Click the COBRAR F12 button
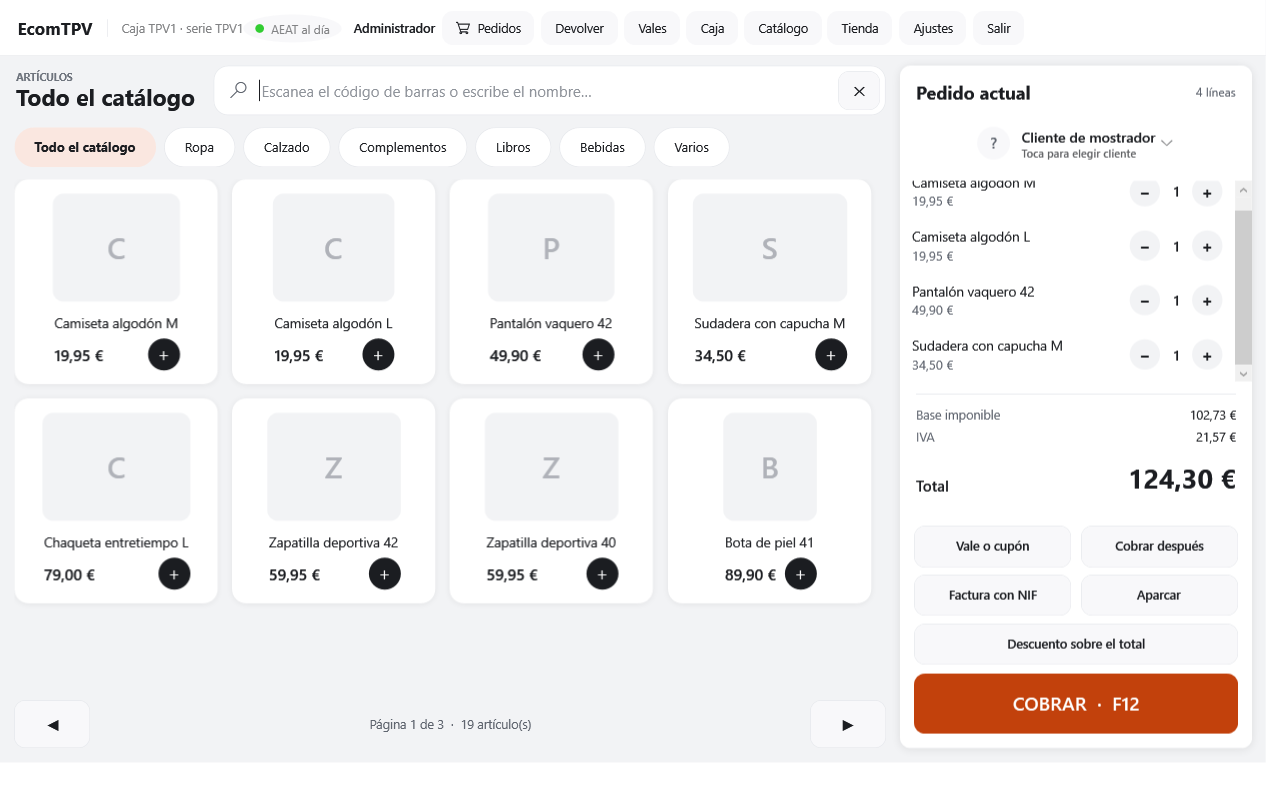This screenshot has width=1280, height=800. 1076,704
